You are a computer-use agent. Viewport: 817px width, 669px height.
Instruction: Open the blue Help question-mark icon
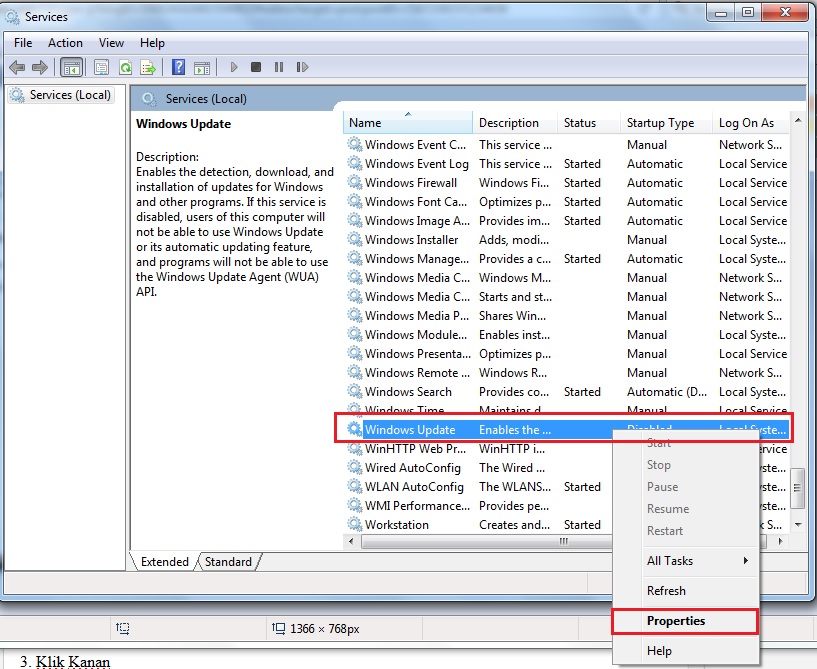[x=178, y=67]
